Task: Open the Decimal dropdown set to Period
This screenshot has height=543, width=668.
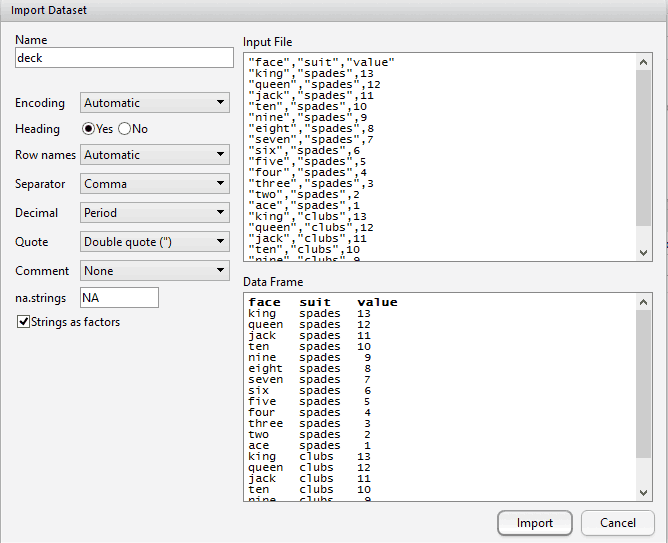Action: (155, 213)
